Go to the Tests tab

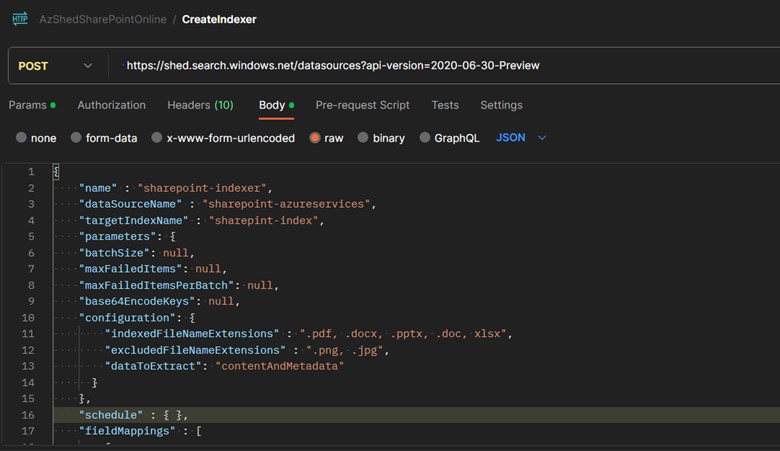coord(445,105)
